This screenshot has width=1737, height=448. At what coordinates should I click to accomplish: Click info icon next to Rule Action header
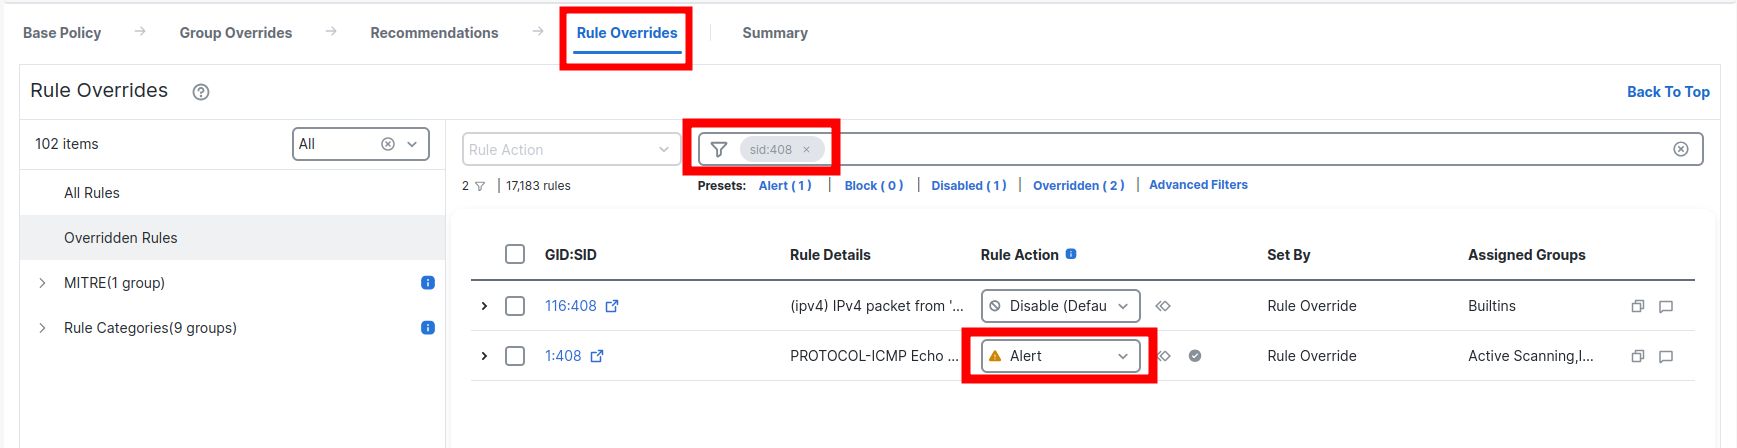click(1071, 254)
